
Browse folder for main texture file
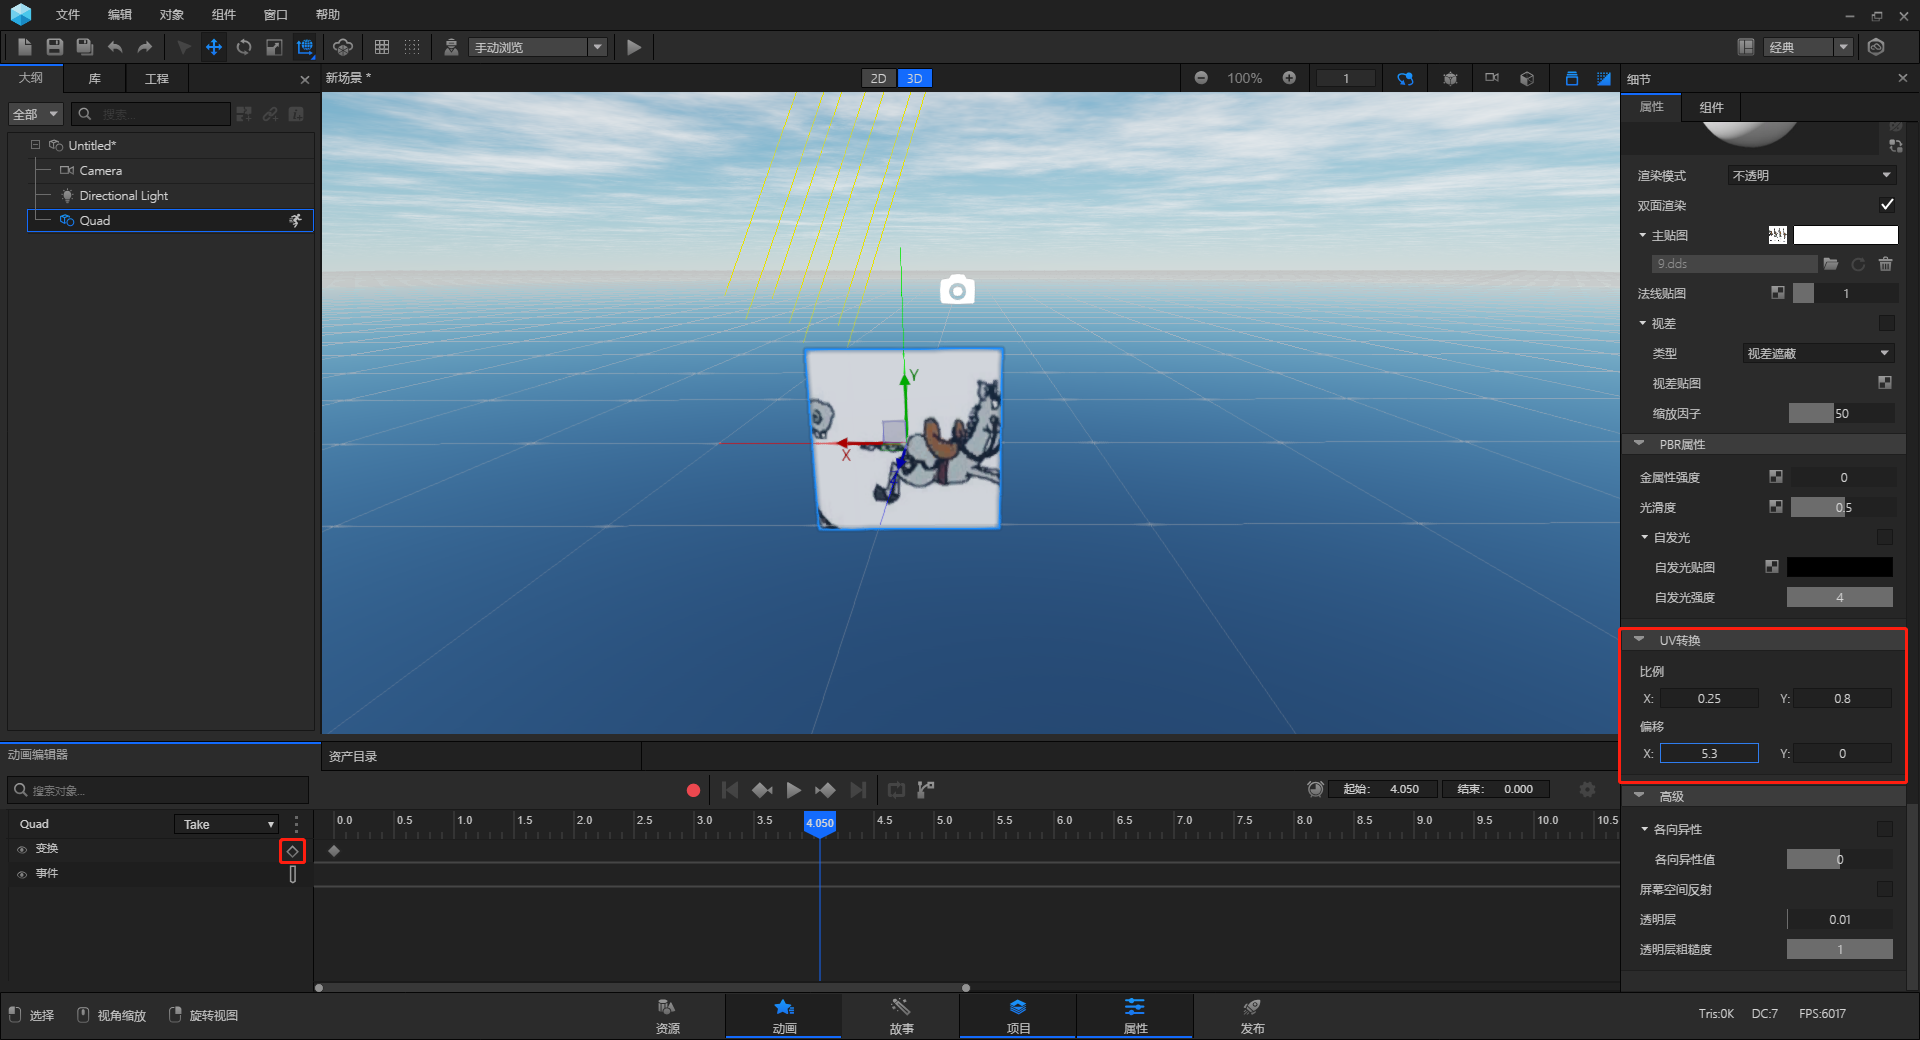coord(1831,264)
